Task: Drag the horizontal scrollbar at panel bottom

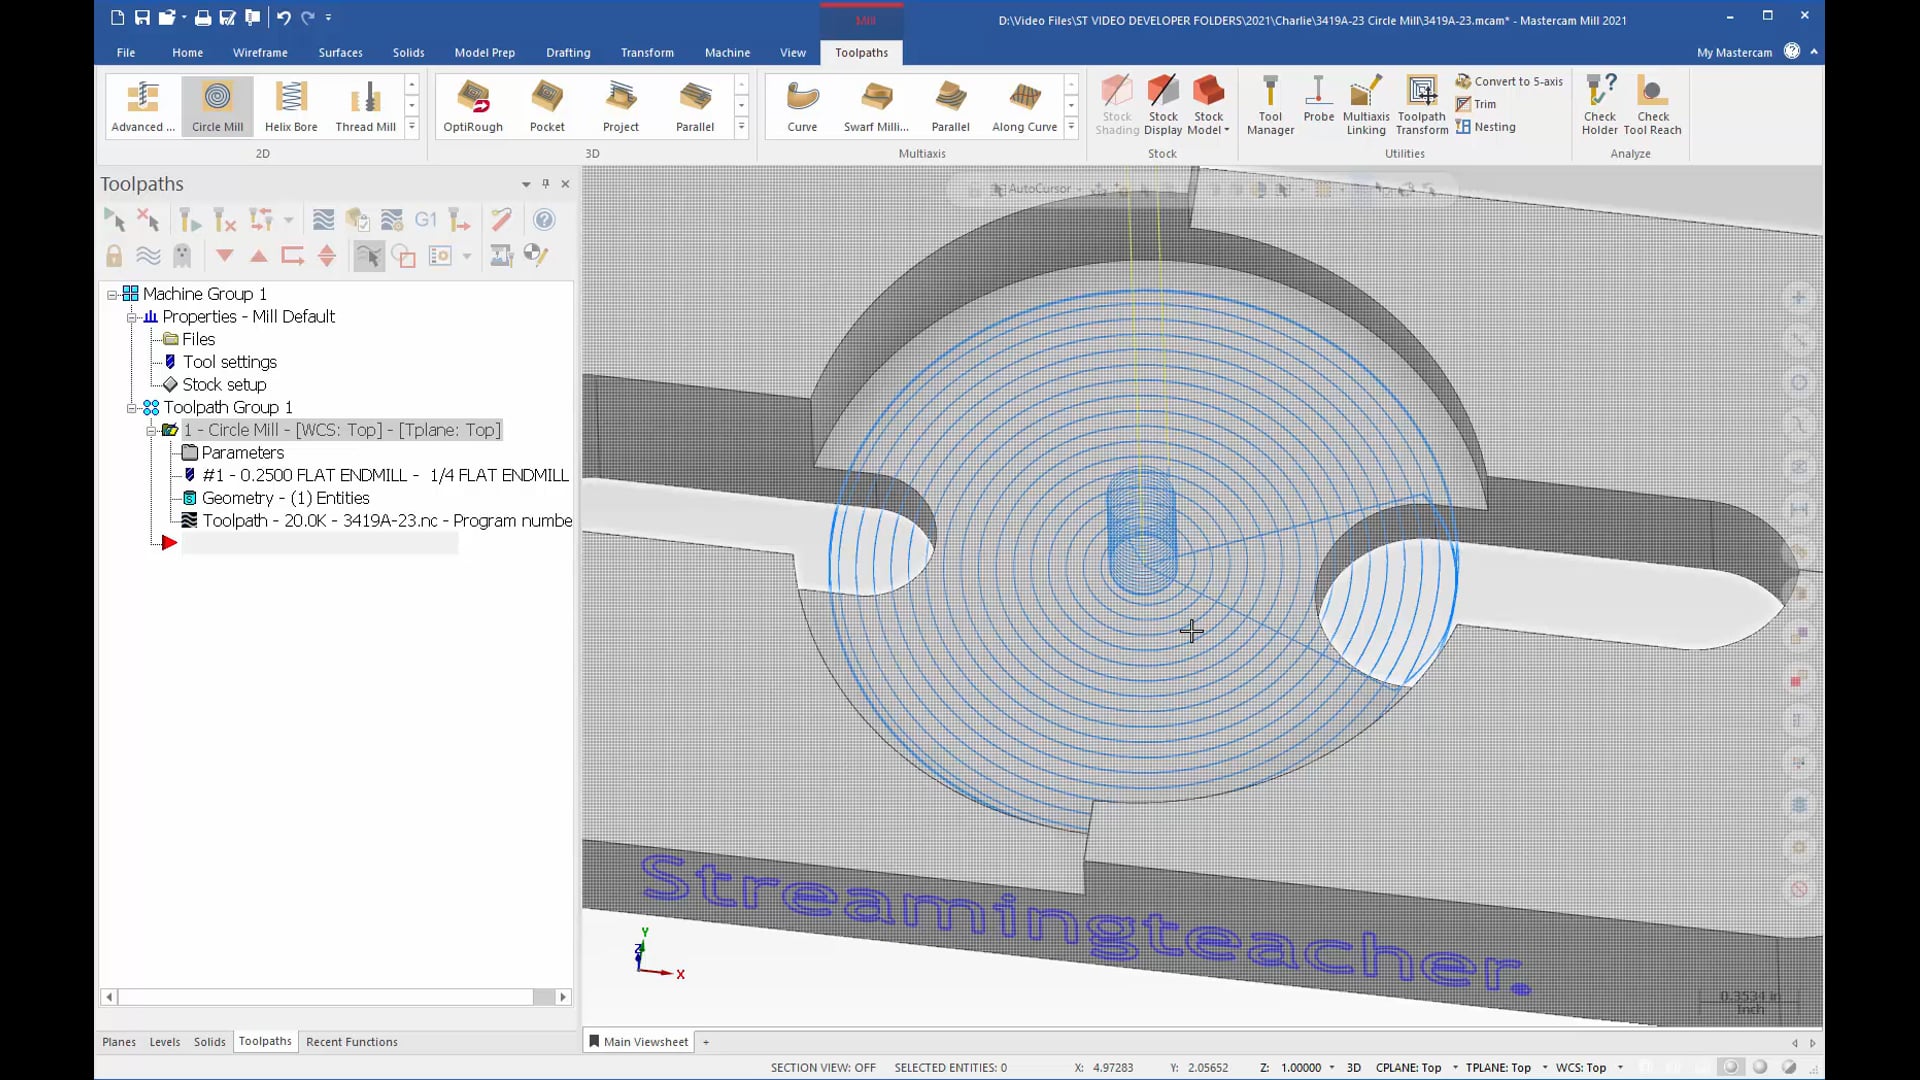Action: pyautogui.click(x=336, y=996)
